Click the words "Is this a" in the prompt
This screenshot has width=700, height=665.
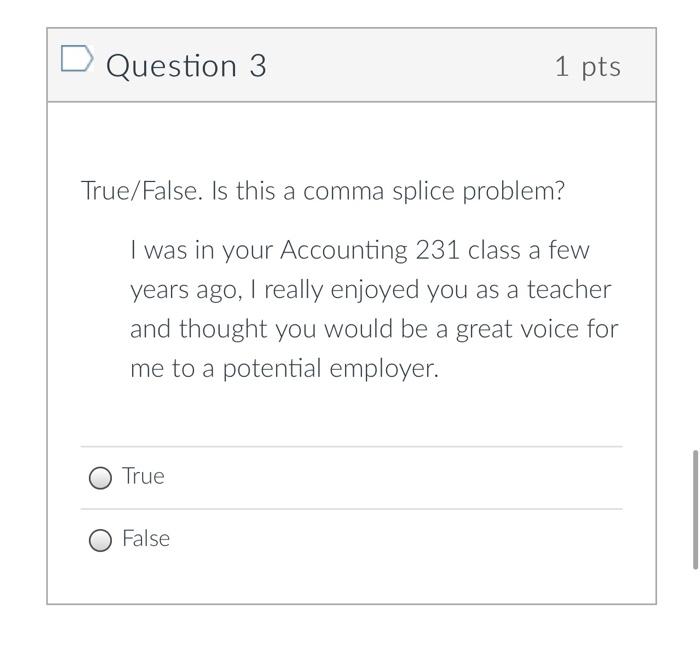(x=253, y=191)
